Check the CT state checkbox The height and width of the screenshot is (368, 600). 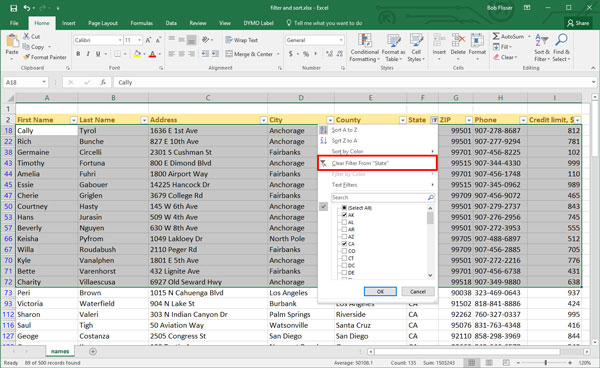click(x=344, y=258)
